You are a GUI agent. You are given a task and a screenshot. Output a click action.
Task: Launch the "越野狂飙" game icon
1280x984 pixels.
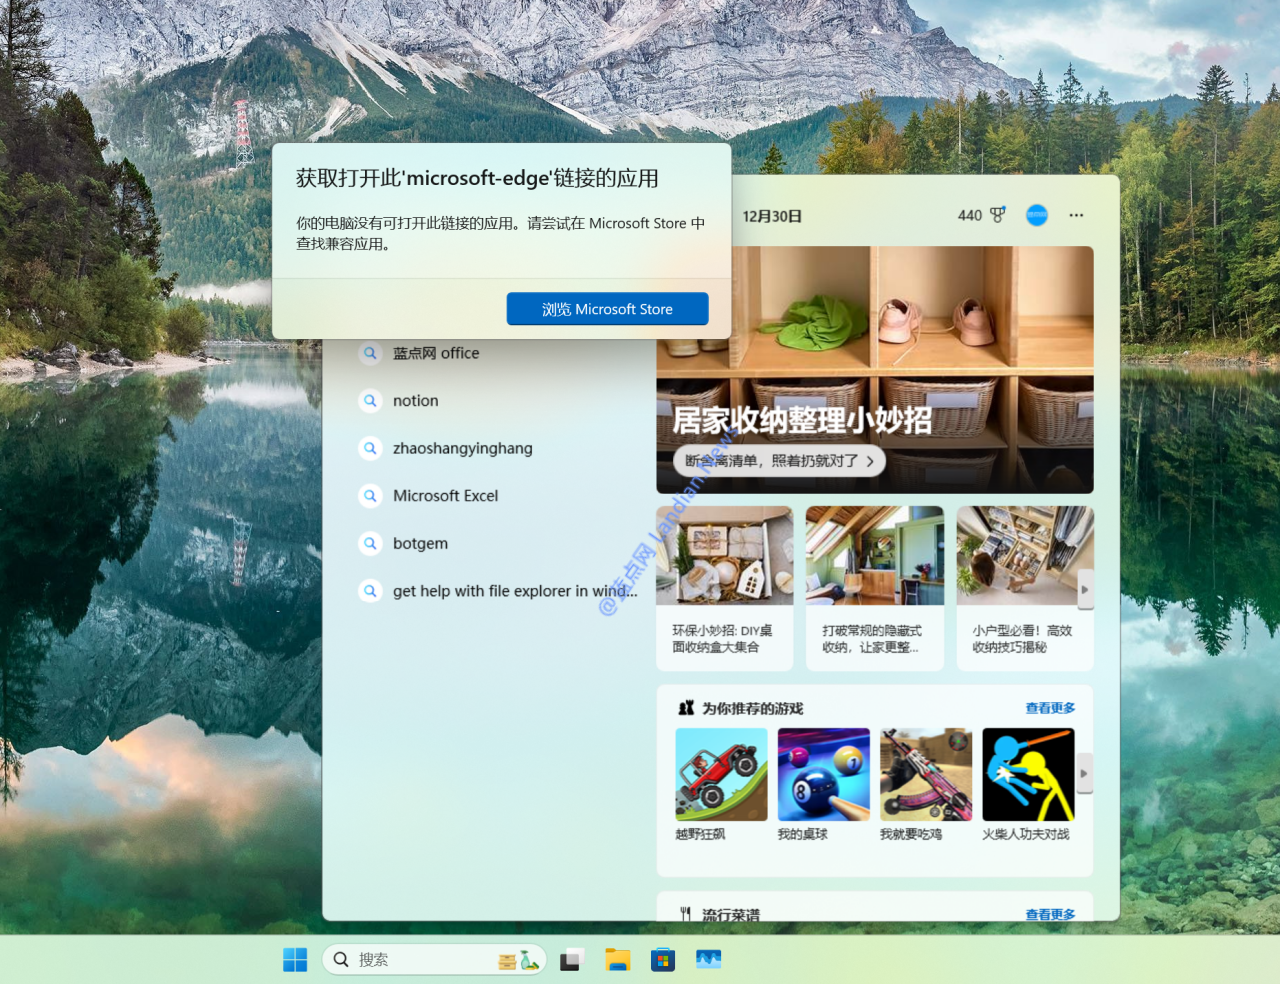click(x=721, y=774)
